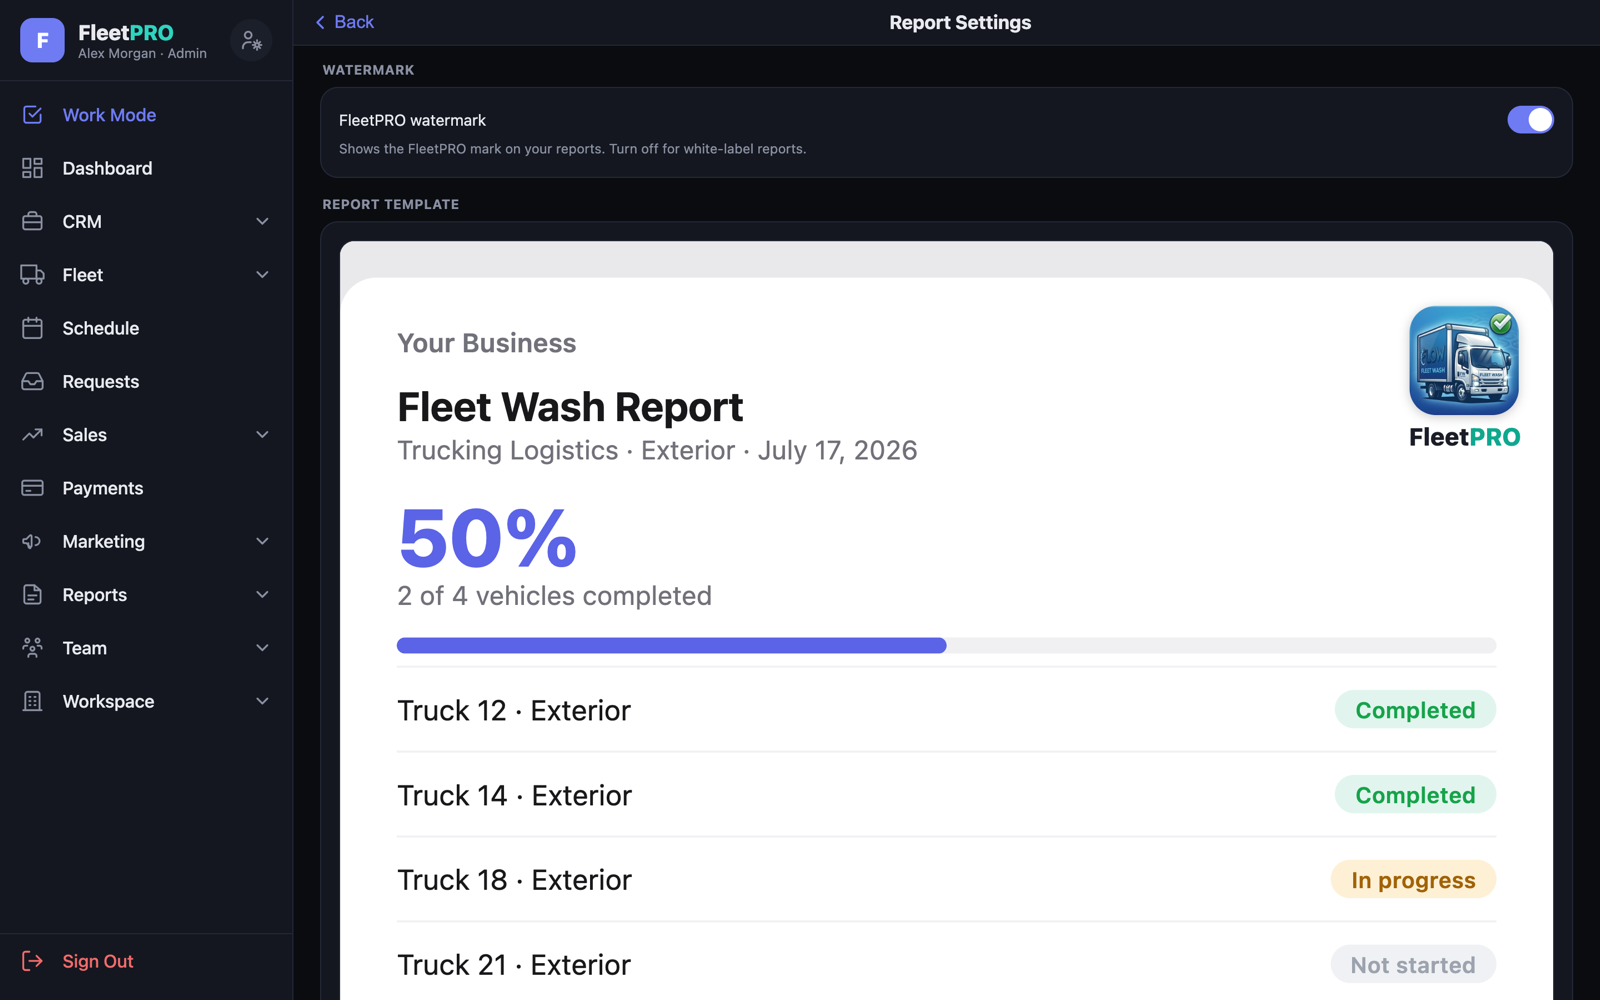Click the large 50% figure
The image size is (1600, 1000).
[487, 538]
